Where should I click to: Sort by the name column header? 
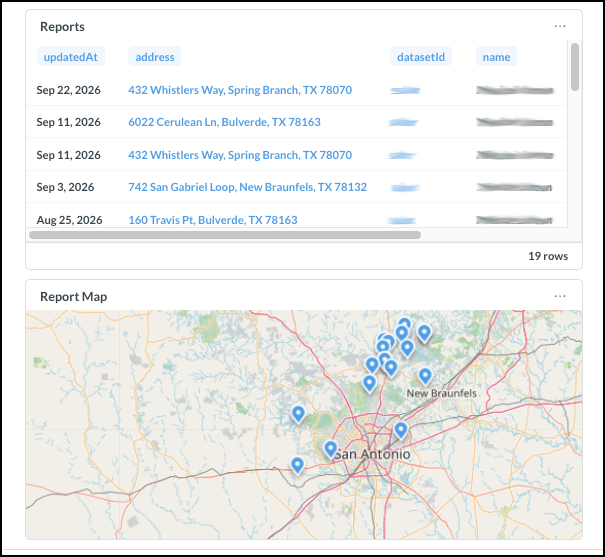[x=496, y=57]
